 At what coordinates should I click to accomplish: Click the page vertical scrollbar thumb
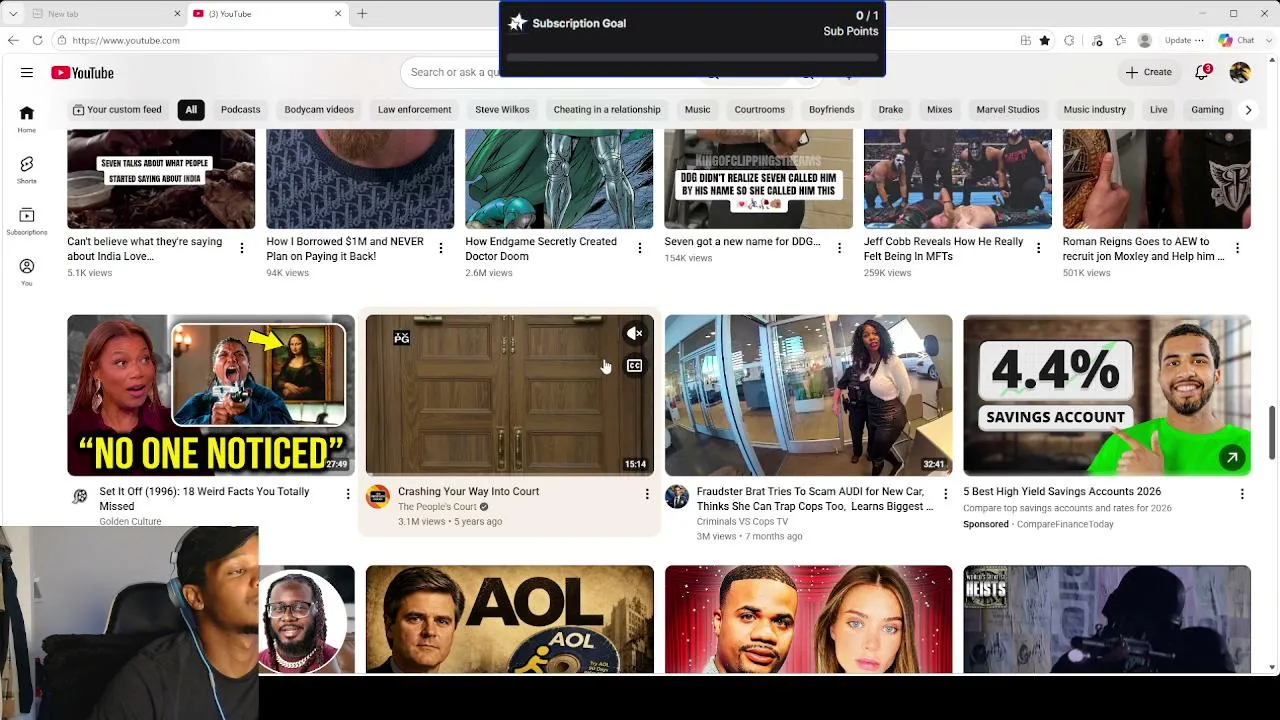[x=1272, y=433]
